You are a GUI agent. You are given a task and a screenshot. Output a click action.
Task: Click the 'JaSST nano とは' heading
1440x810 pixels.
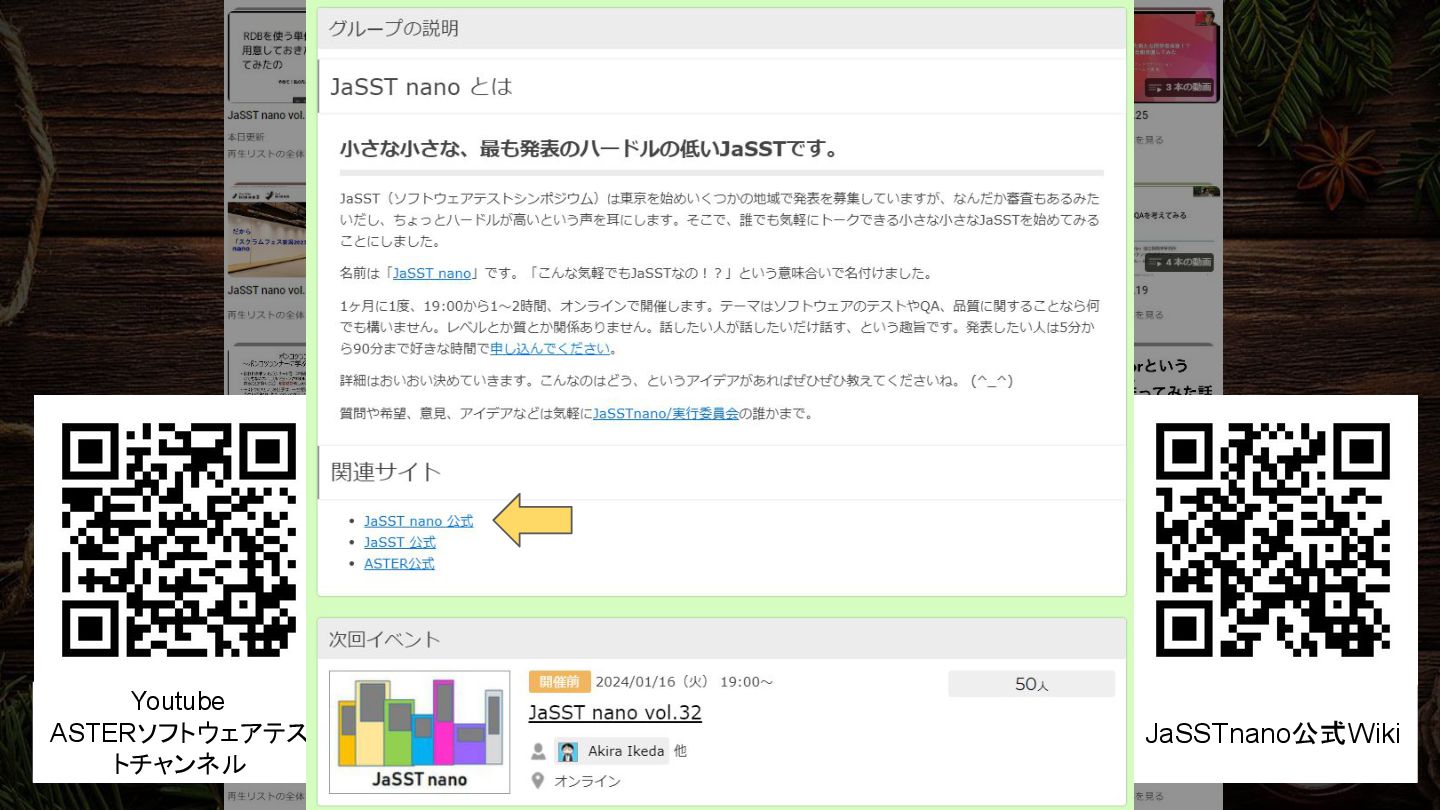pyautogui.click(x=421, y=87)
